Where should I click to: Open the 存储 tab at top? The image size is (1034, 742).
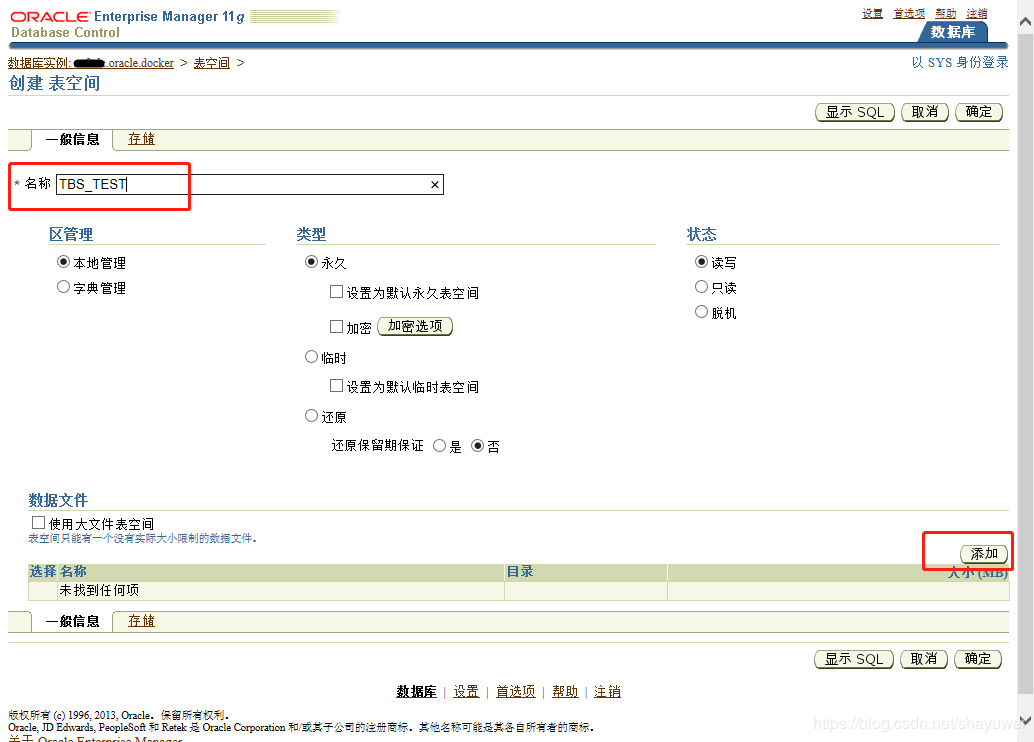[x=141, y=139]
